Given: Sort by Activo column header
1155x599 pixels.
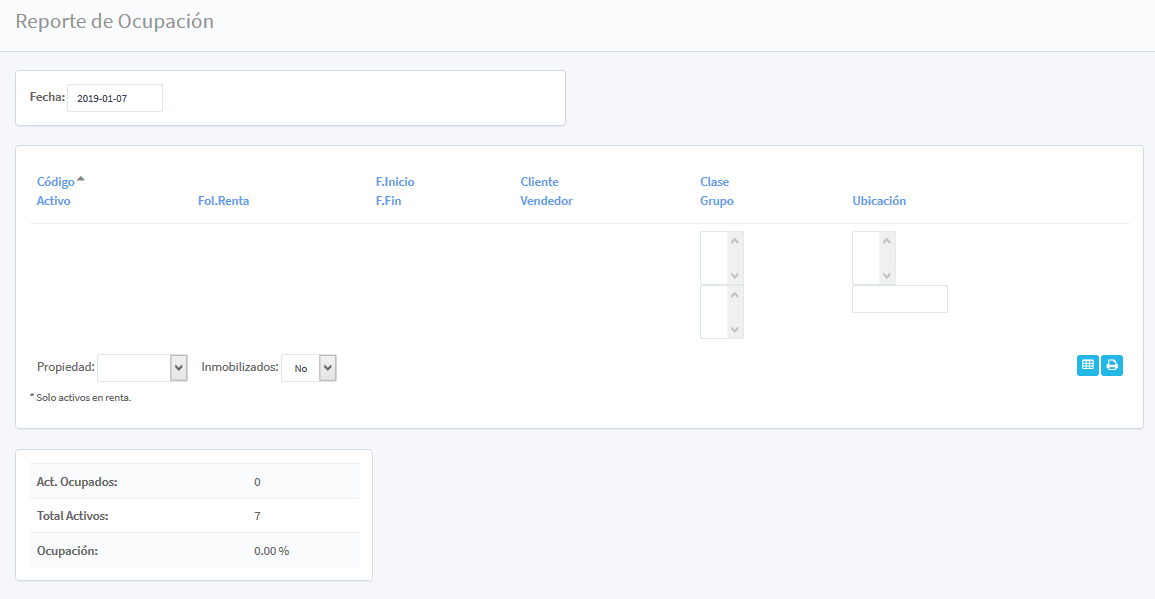Looking at the screenshot, I should tap(54, 201).
